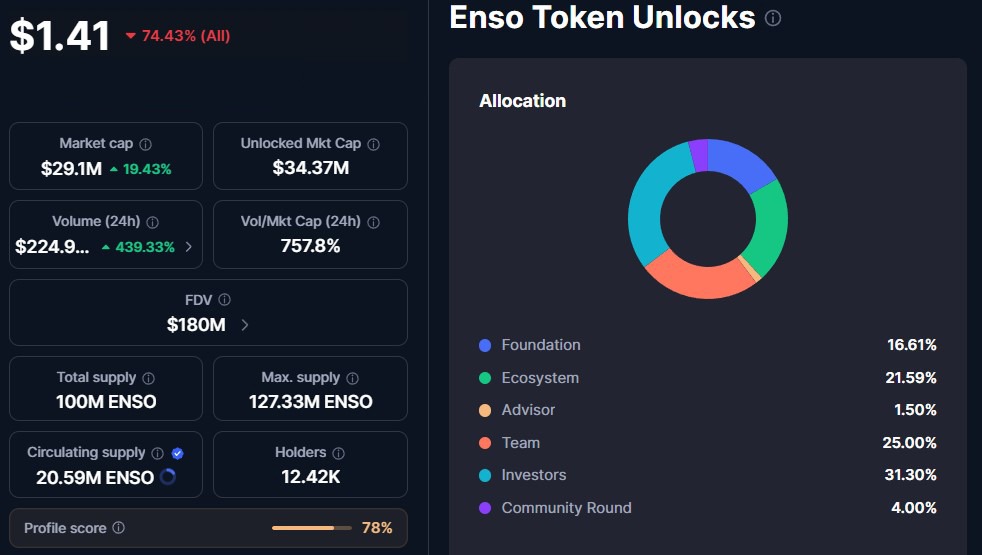Click the Total supply info icon

149,378
